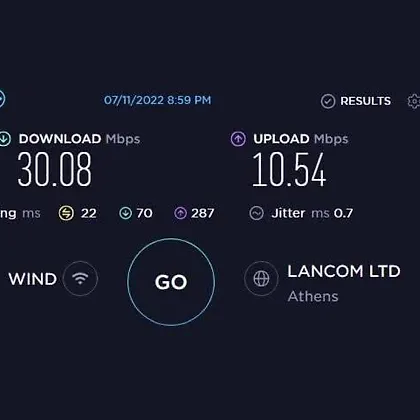The image size is (420, 420).
Task: Select the WIND Wi-Fi connection icon
Action: (80, 278)
